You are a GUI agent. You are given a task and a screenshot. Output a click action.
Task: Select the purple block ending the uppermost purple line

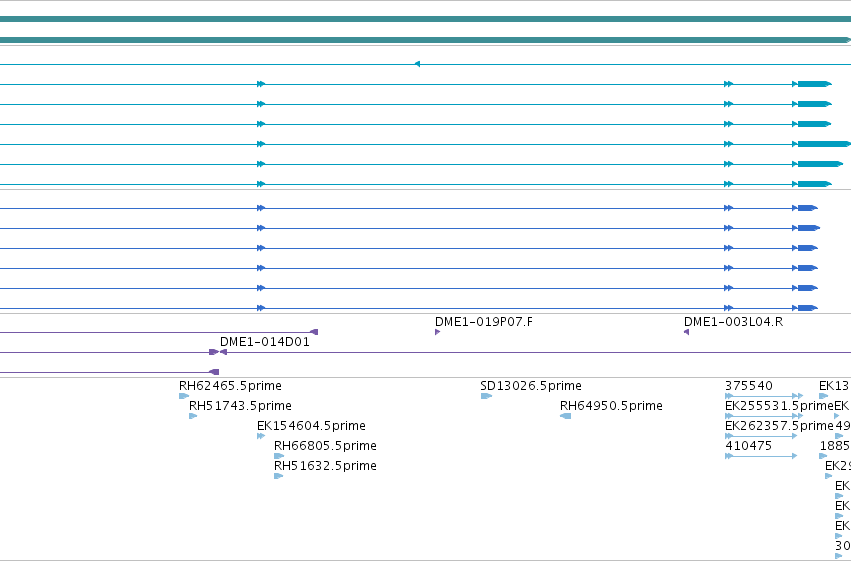point(314,332)
